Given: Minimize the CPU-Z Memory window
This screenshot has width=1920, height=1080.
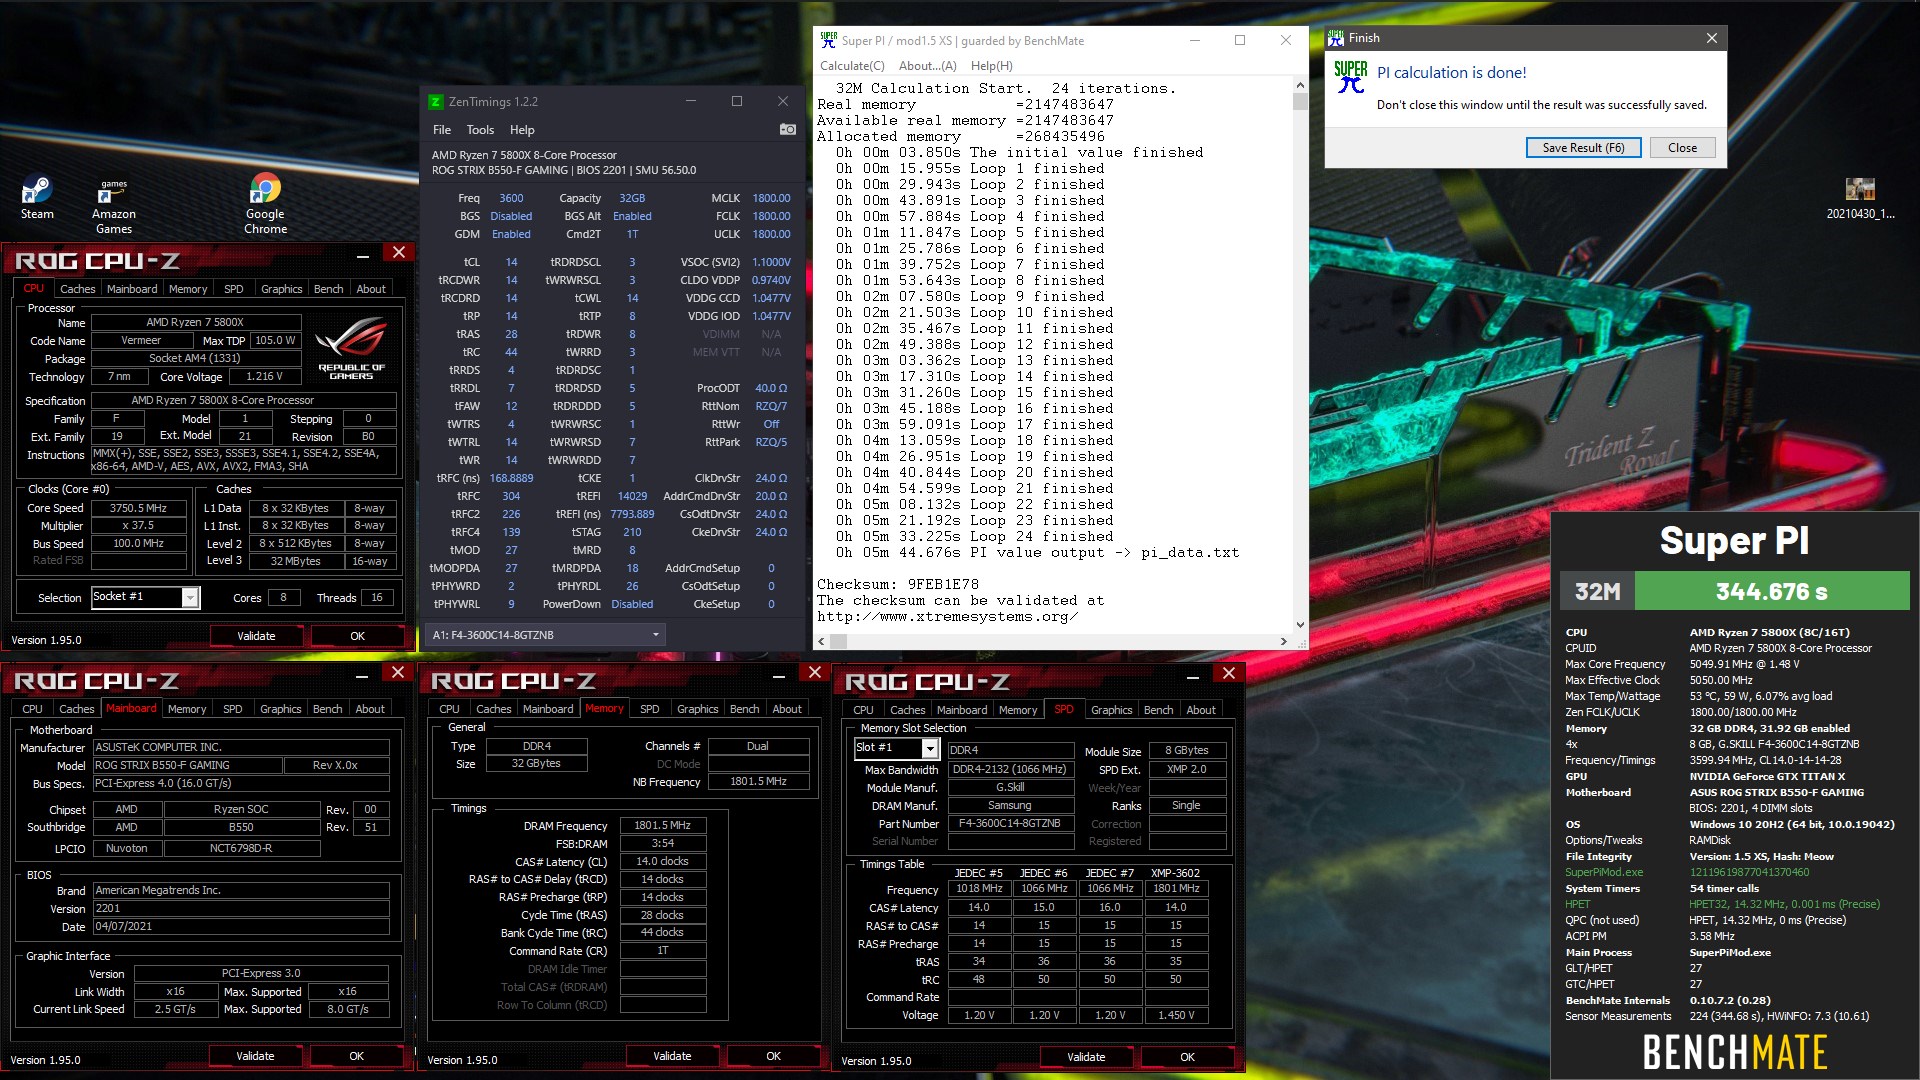Looking at the screenshot, I should tap(779, 676).
